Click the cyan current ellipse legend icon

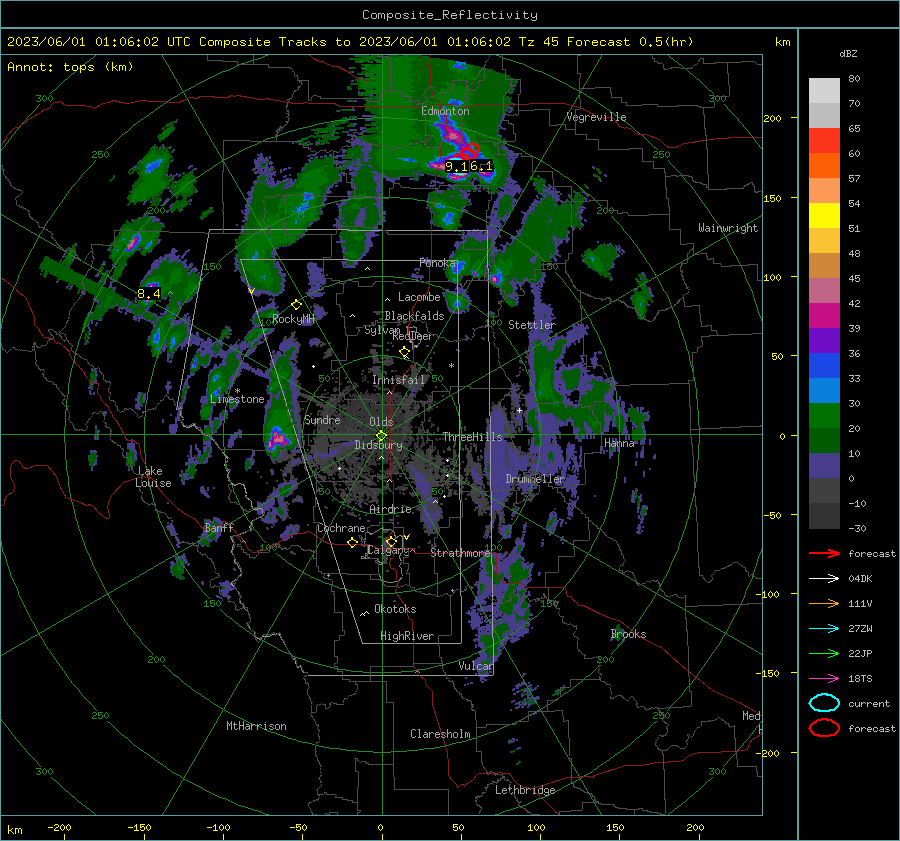[x=824, y=703]
